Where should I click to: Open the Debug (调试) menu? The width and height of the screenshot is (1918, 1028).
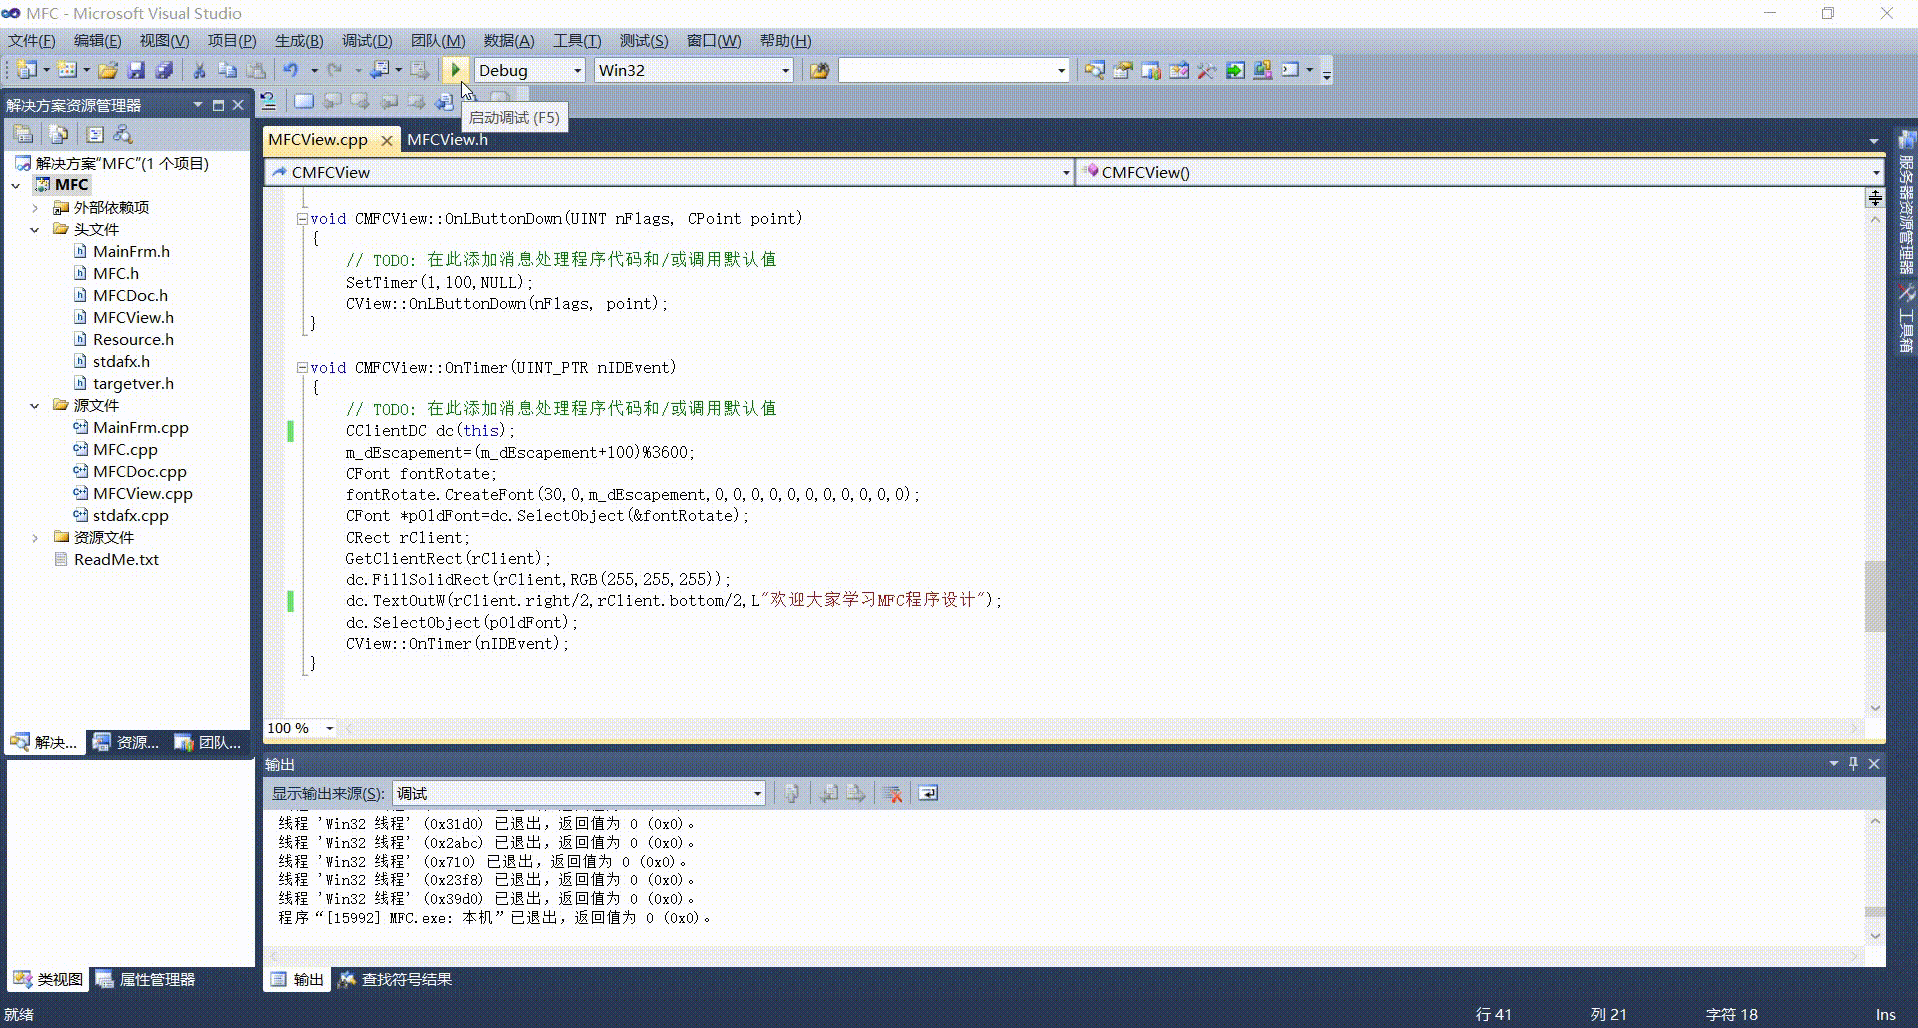[367, 41]
